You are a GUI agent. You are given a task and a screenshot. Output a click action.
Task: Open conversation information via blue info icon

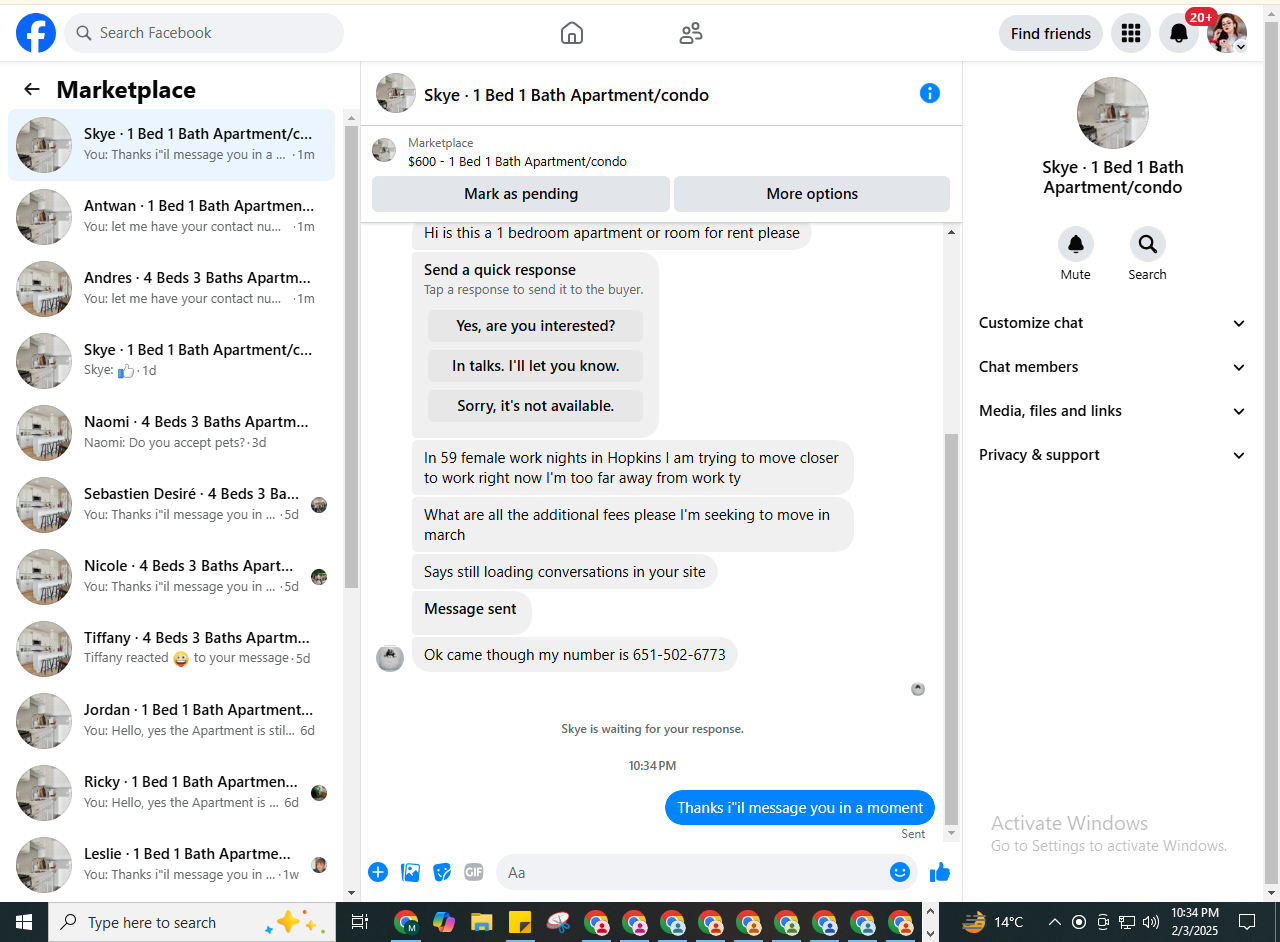click(x=930, y=93)
